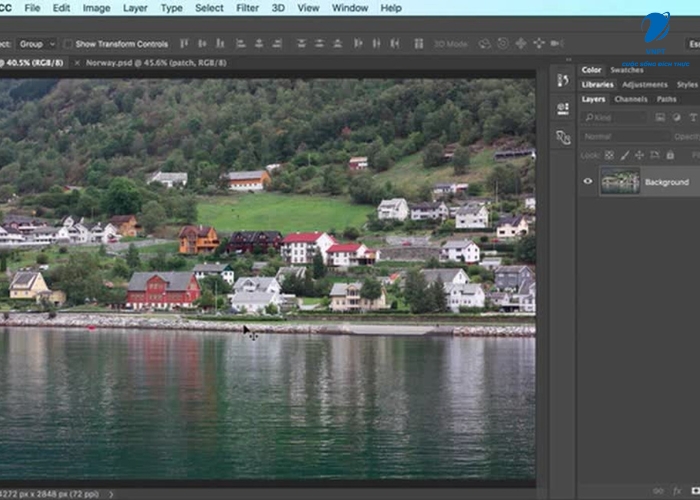Screen dimensions: 700x500
Task: Hide the Background layer with eye icon
Action: pos(588,181)
